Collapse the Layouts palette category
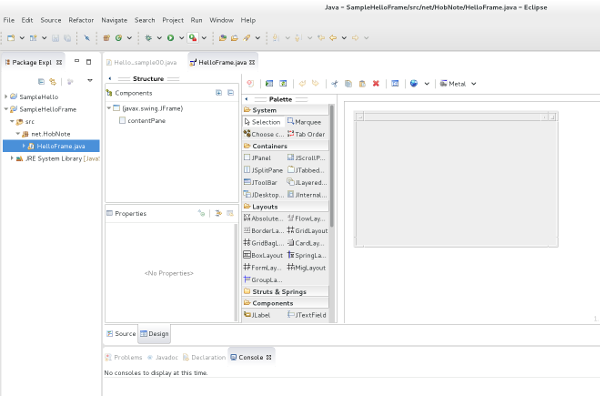Image resolution: width=600 pixels, height=396 pixels. (286, 207)
